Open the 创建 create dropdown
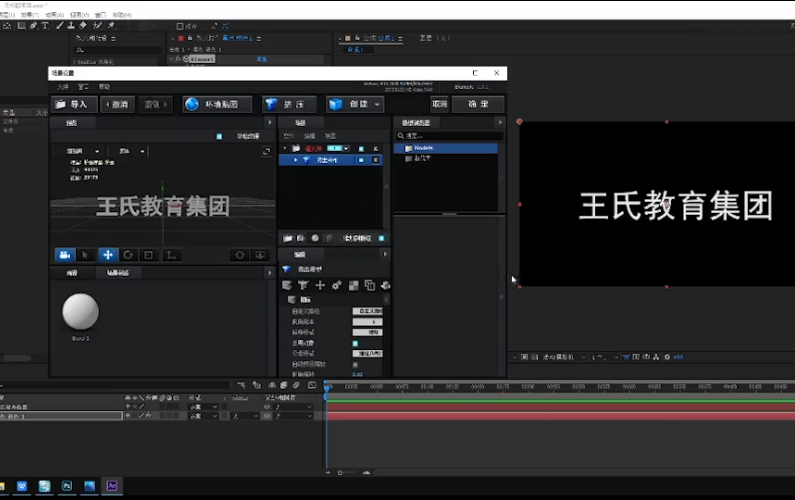Viewport: 795px width, 500px height. [x=354, y=104]
